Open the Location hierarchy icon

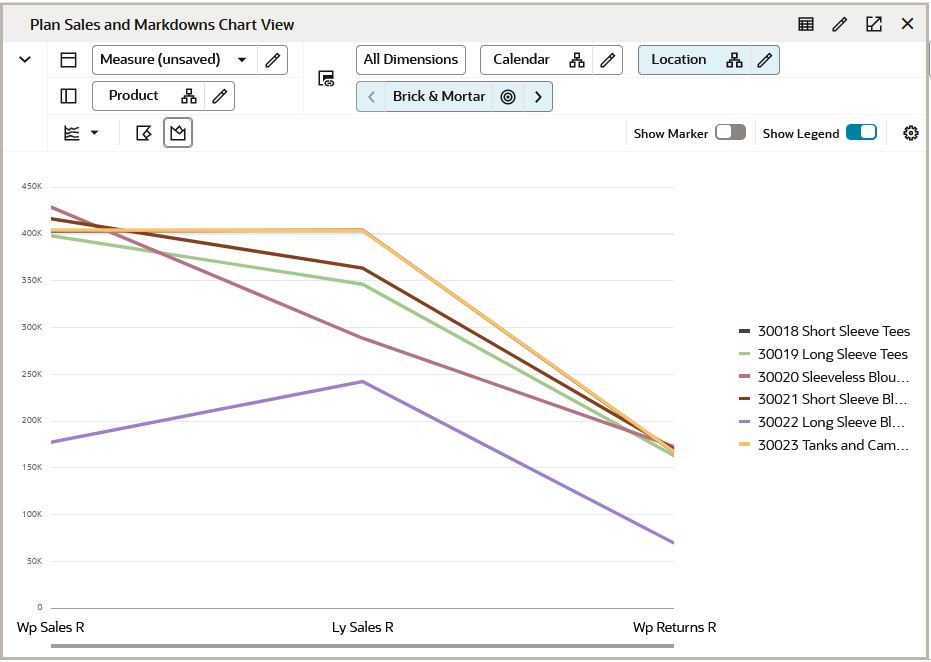pos(735,60)
